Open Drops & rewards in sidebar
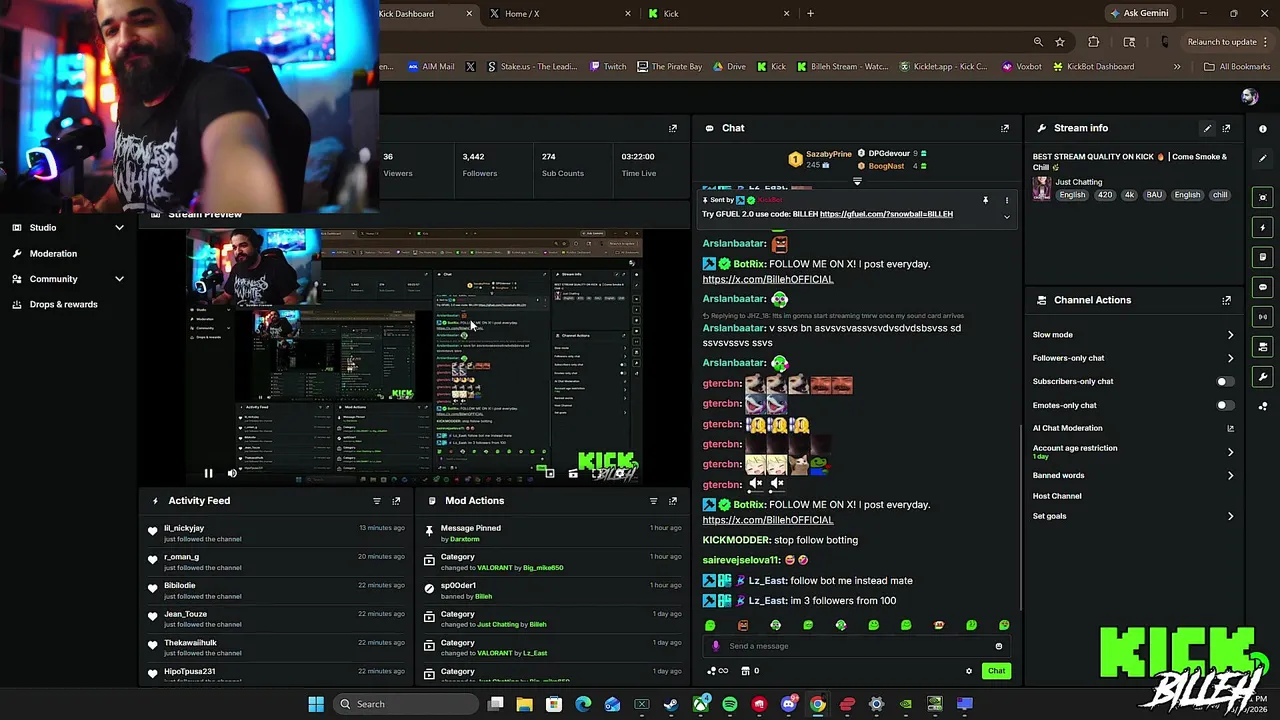 click(x=63, y=304)
